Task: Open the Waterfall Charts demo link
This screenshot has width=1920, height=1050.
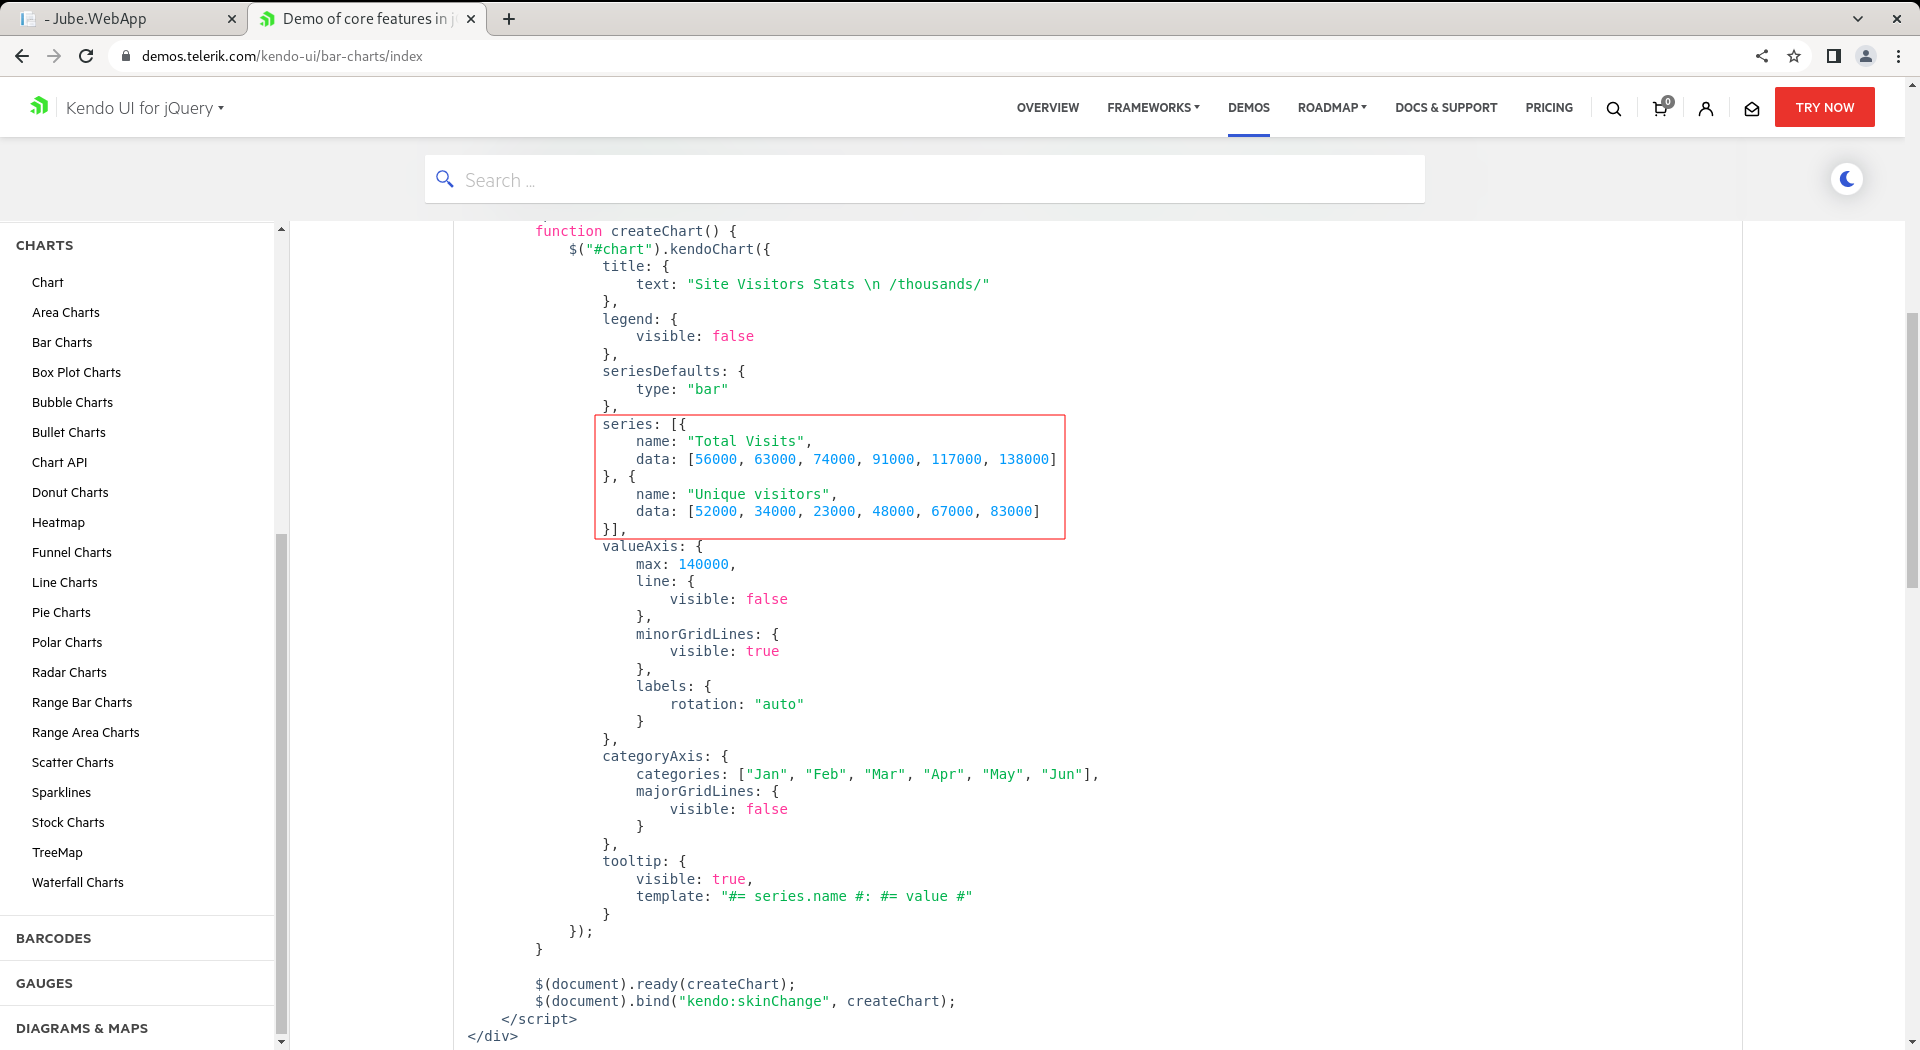Action: (78, 883)
